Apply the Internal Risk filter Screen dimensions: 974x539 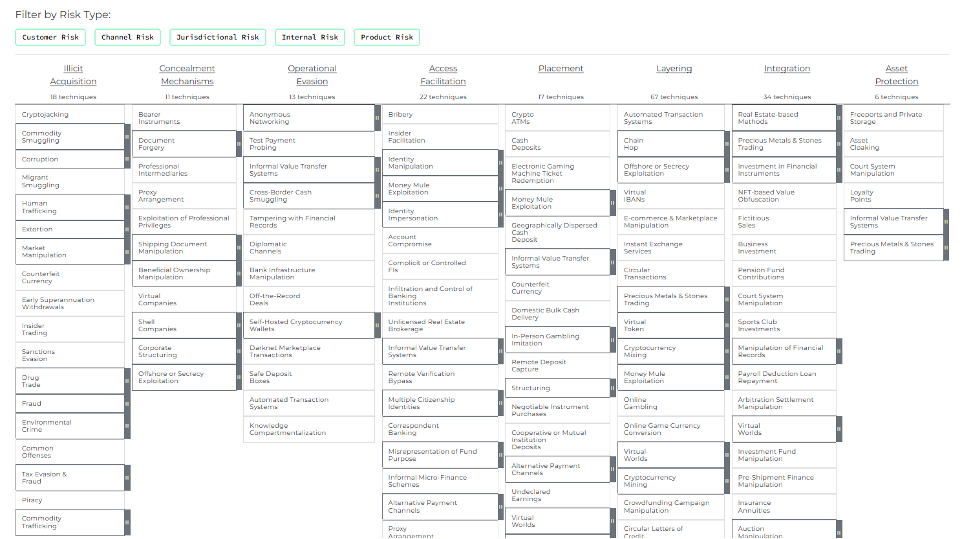click(x=309, y=37)
